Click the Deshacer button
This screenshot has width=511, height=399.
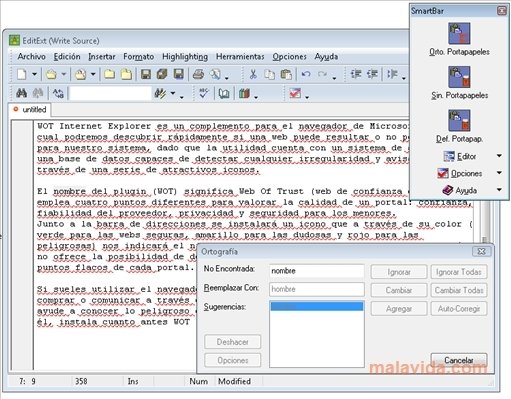(x=233, y=342)
